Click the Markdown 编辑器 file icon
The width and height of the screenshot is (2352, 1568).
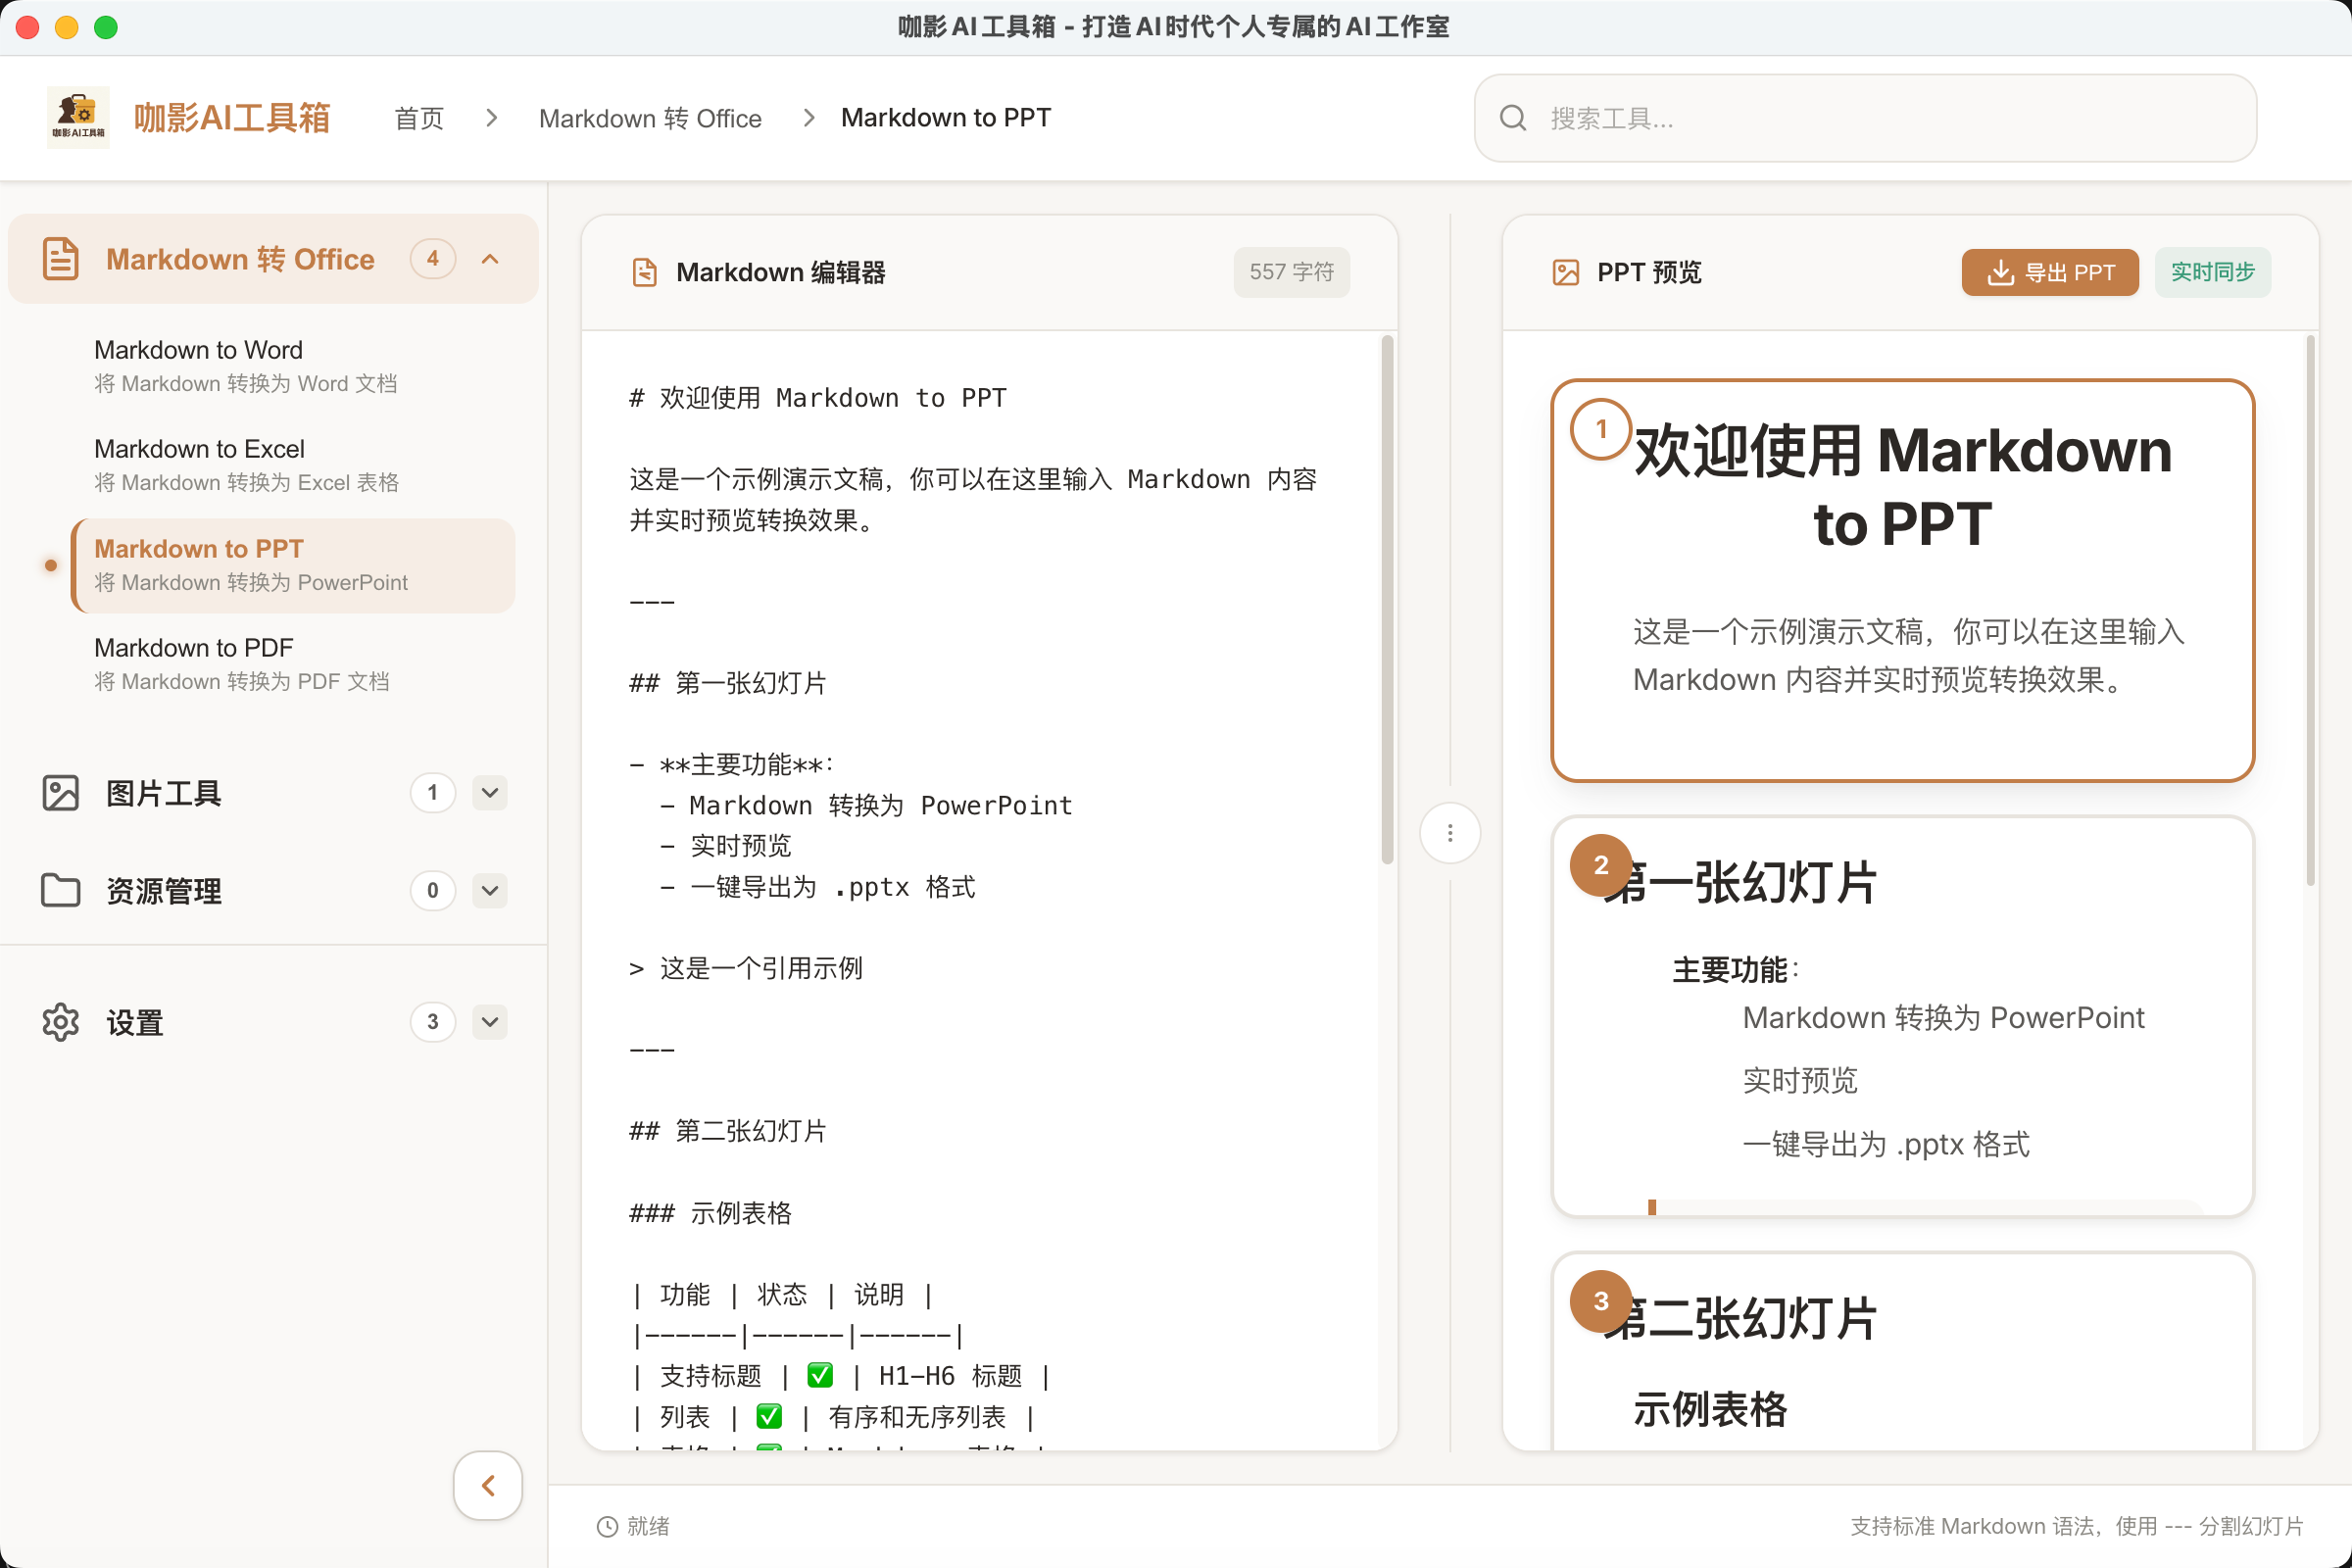[644, 271]
